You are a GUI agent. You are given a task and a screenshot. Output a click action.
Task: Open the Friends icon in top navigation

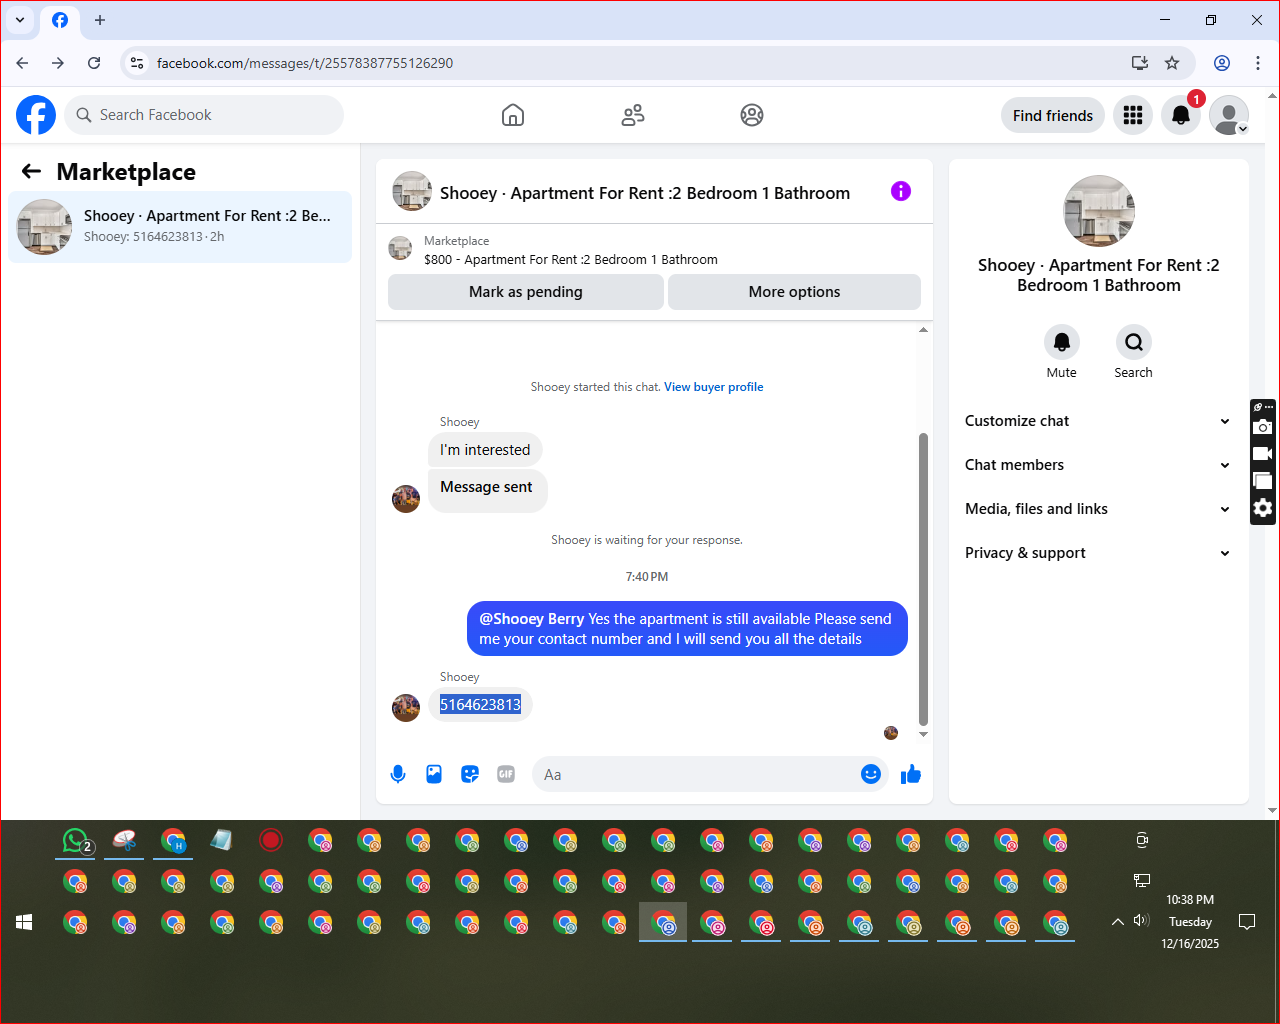[x=633, y=115]
